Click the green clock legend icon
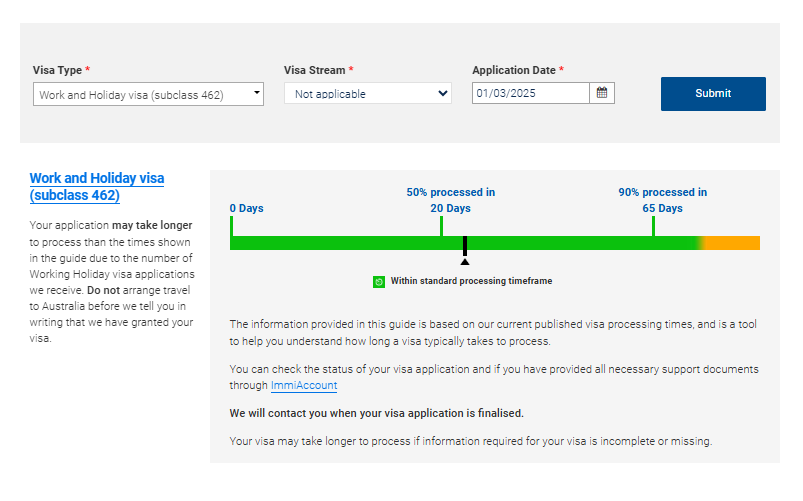This screenshot has height=501, width=803. tap(379, 282)
